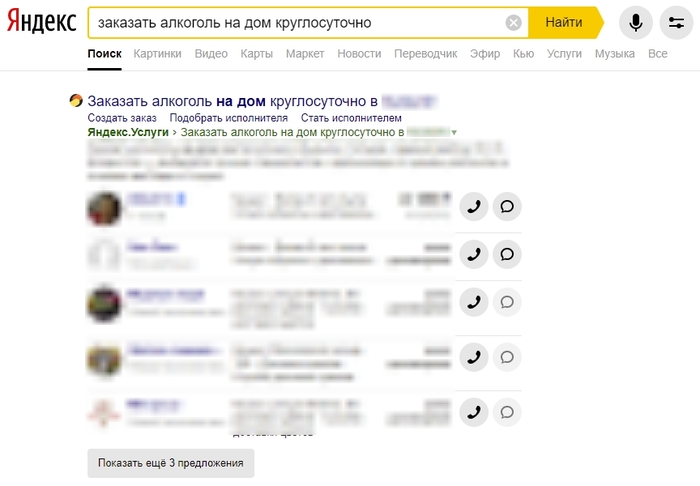Click Показать ещё 3 предложения button
Image resolution: width=700 pixels, height=486 pixels.
pyautogui.click(x=171, y=463)
